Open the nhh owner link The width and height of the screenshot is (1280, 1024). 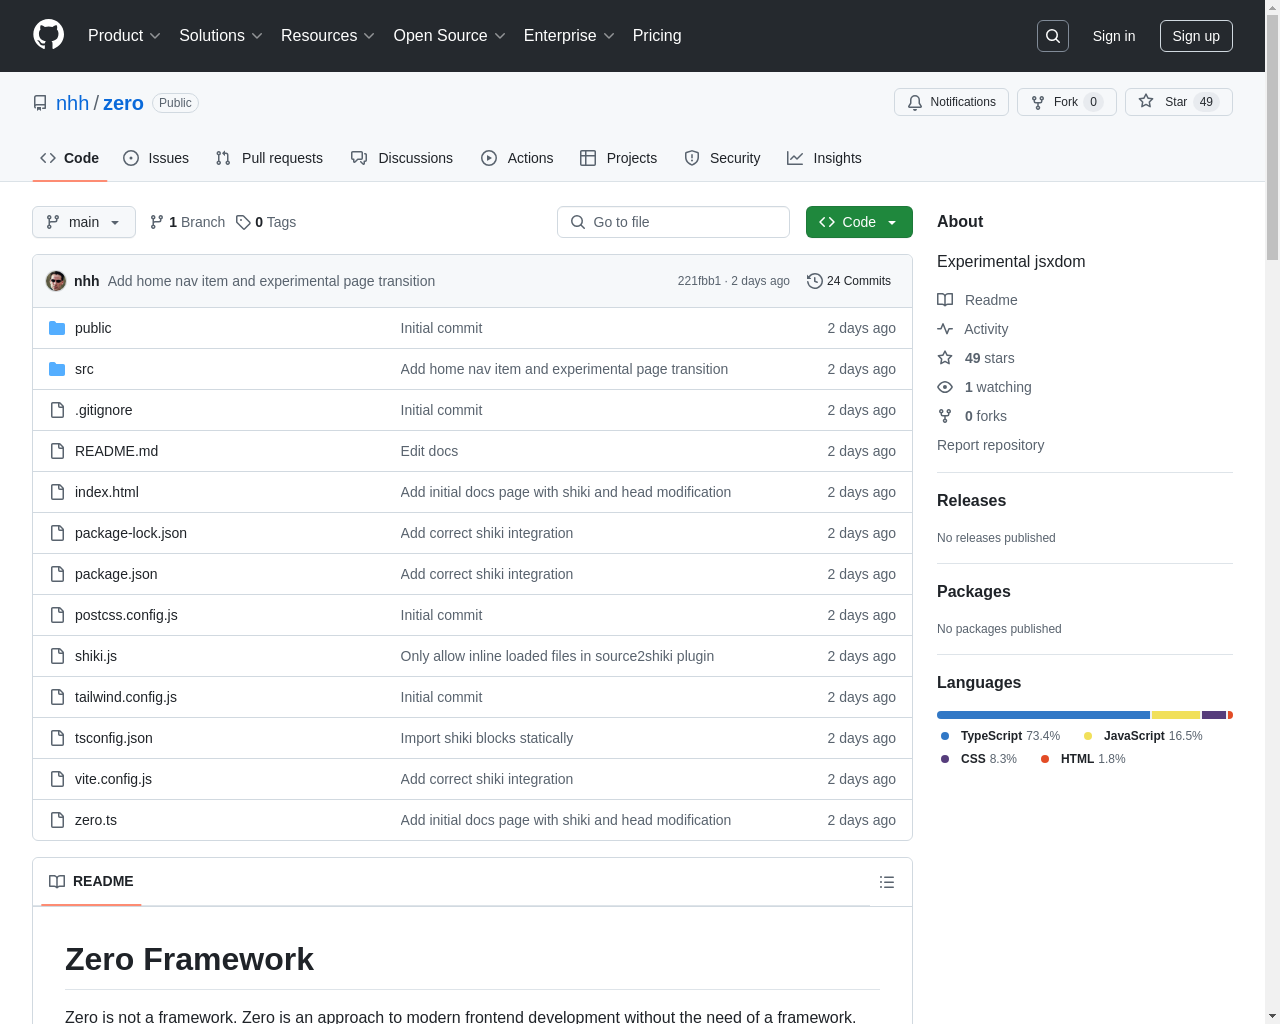click(72, 103)
